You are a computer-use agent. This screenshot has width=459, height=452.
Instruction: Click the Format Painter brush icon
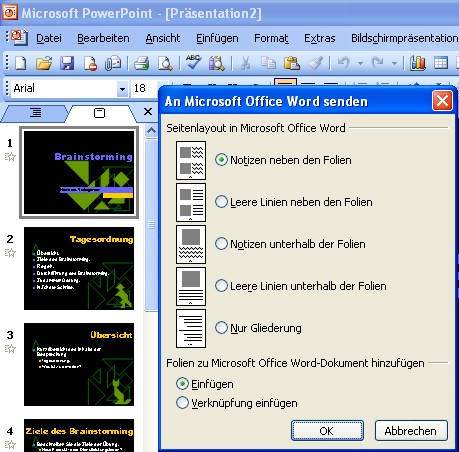click(315, 63)
